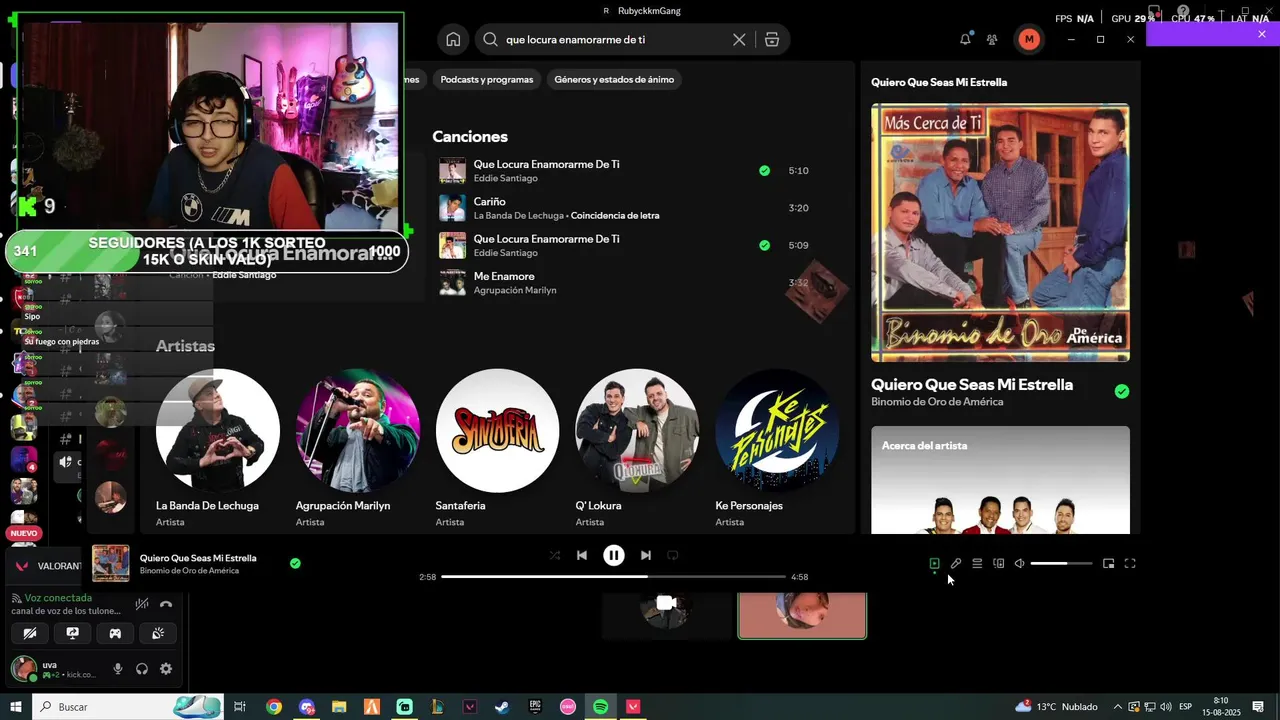1280x720 pixels.
Task: Adjust the Spotify volume slider
Action: 1061,563
